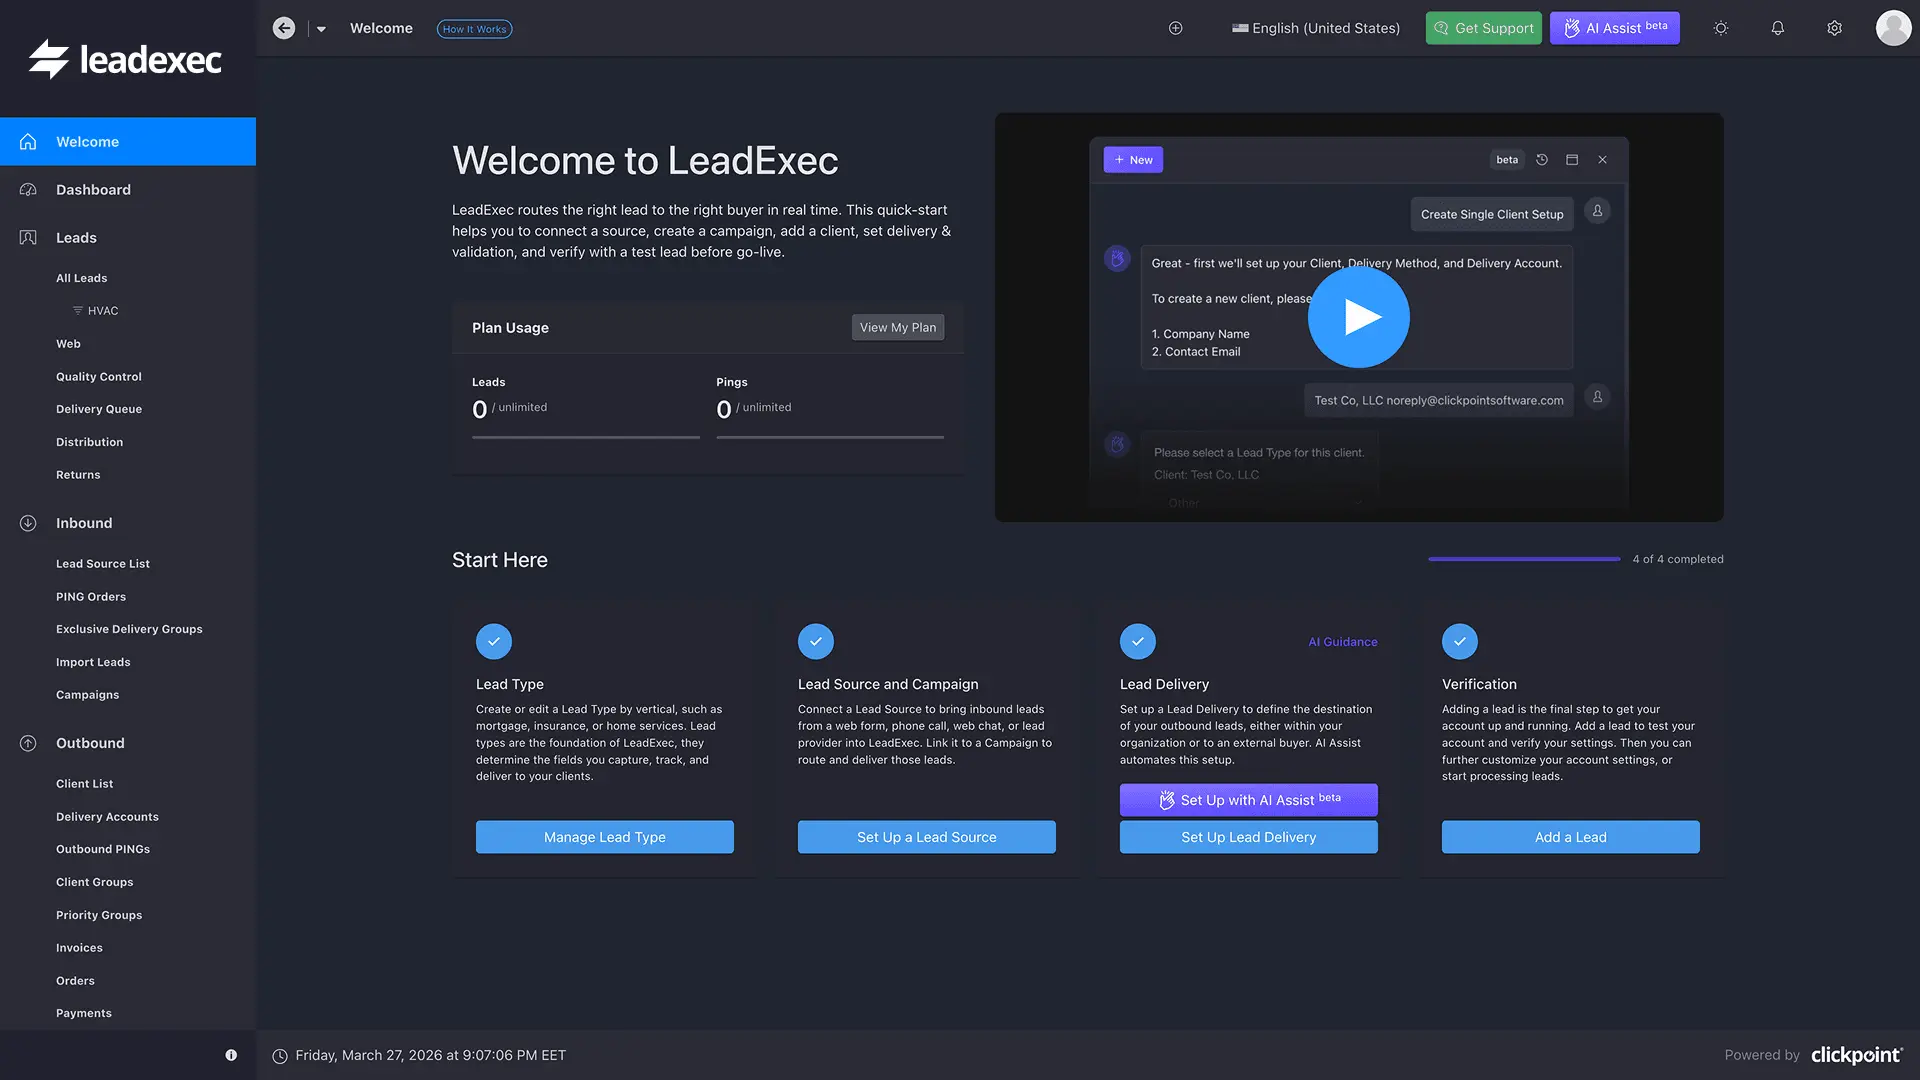
Task: Open Invoices
Action: (79, 948)
